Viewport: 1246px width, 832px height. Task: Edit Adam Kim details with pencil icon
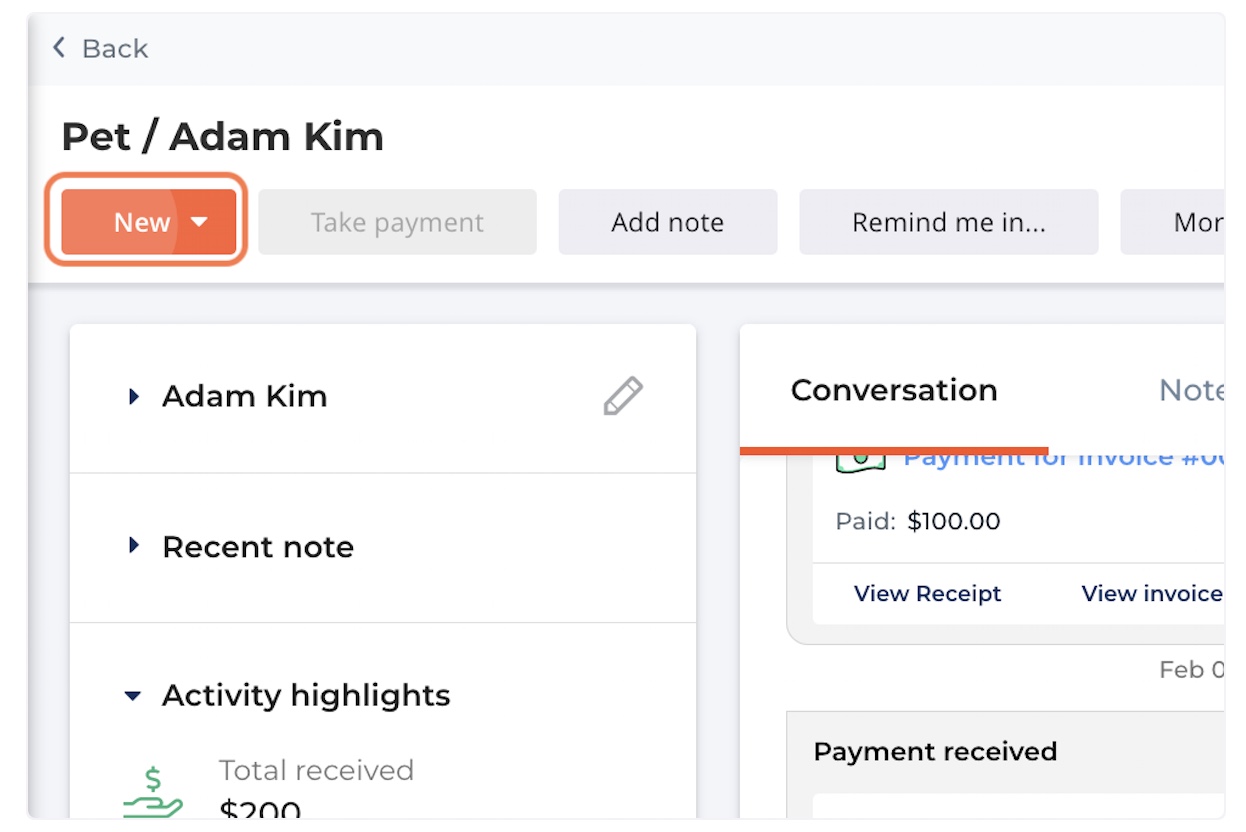click(623, 396)
